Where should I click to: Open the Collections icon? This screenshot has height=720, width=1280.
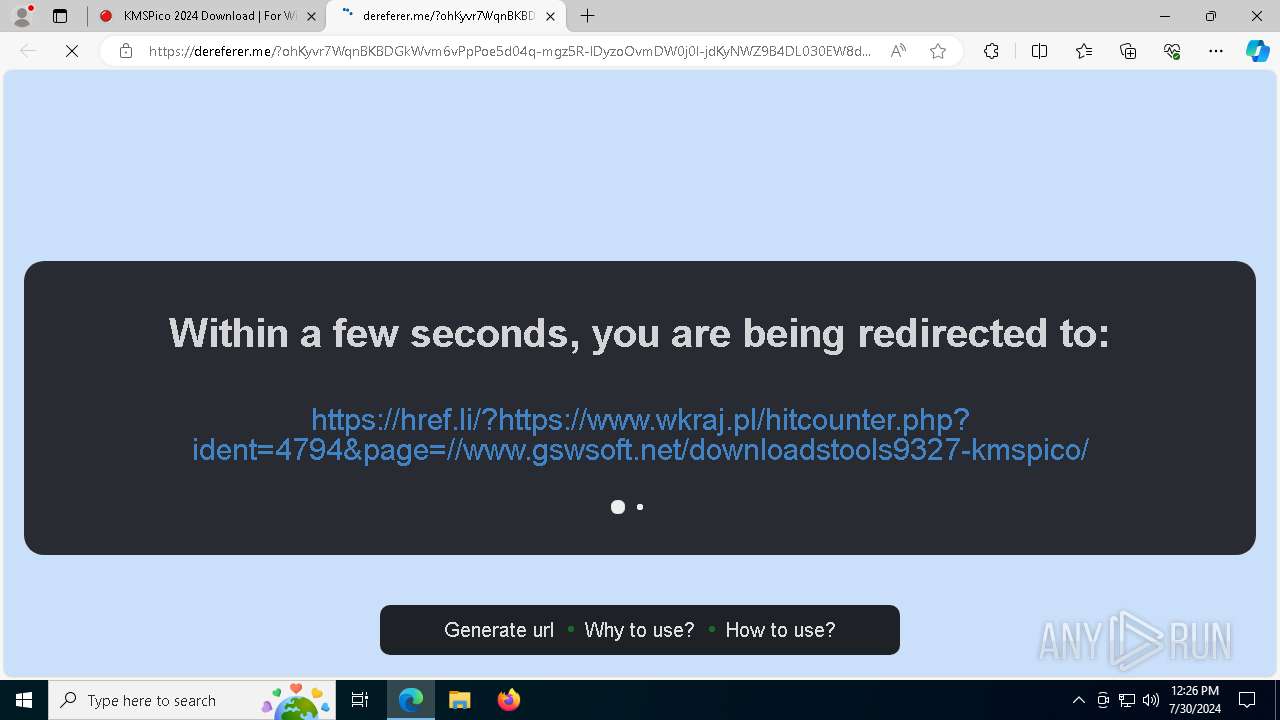tap(1128, 51)
